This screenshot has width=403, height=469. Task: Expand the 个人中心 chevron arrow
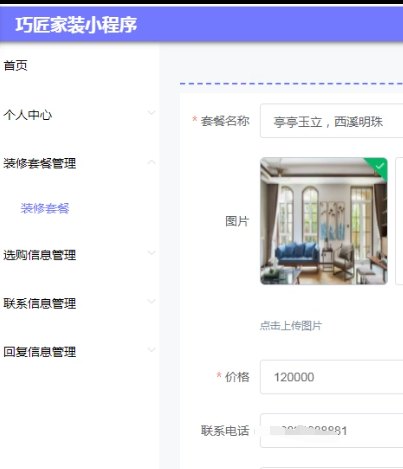[152, 113]
